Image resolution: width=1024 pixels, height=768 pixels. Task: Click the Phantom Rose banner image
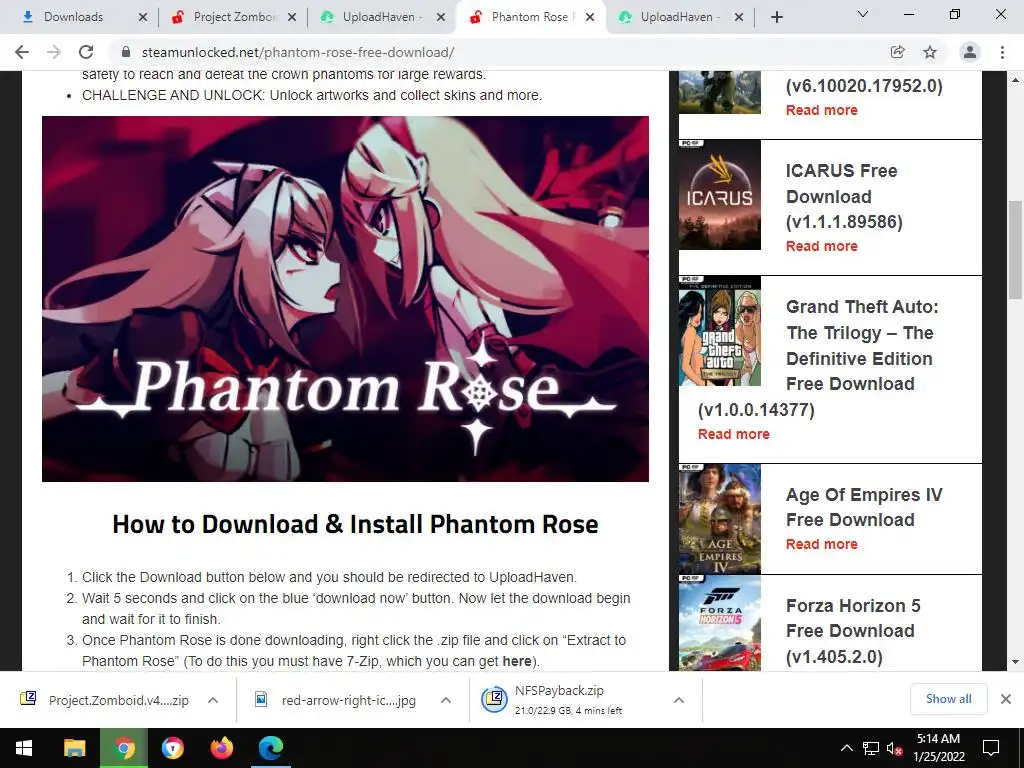345,299
